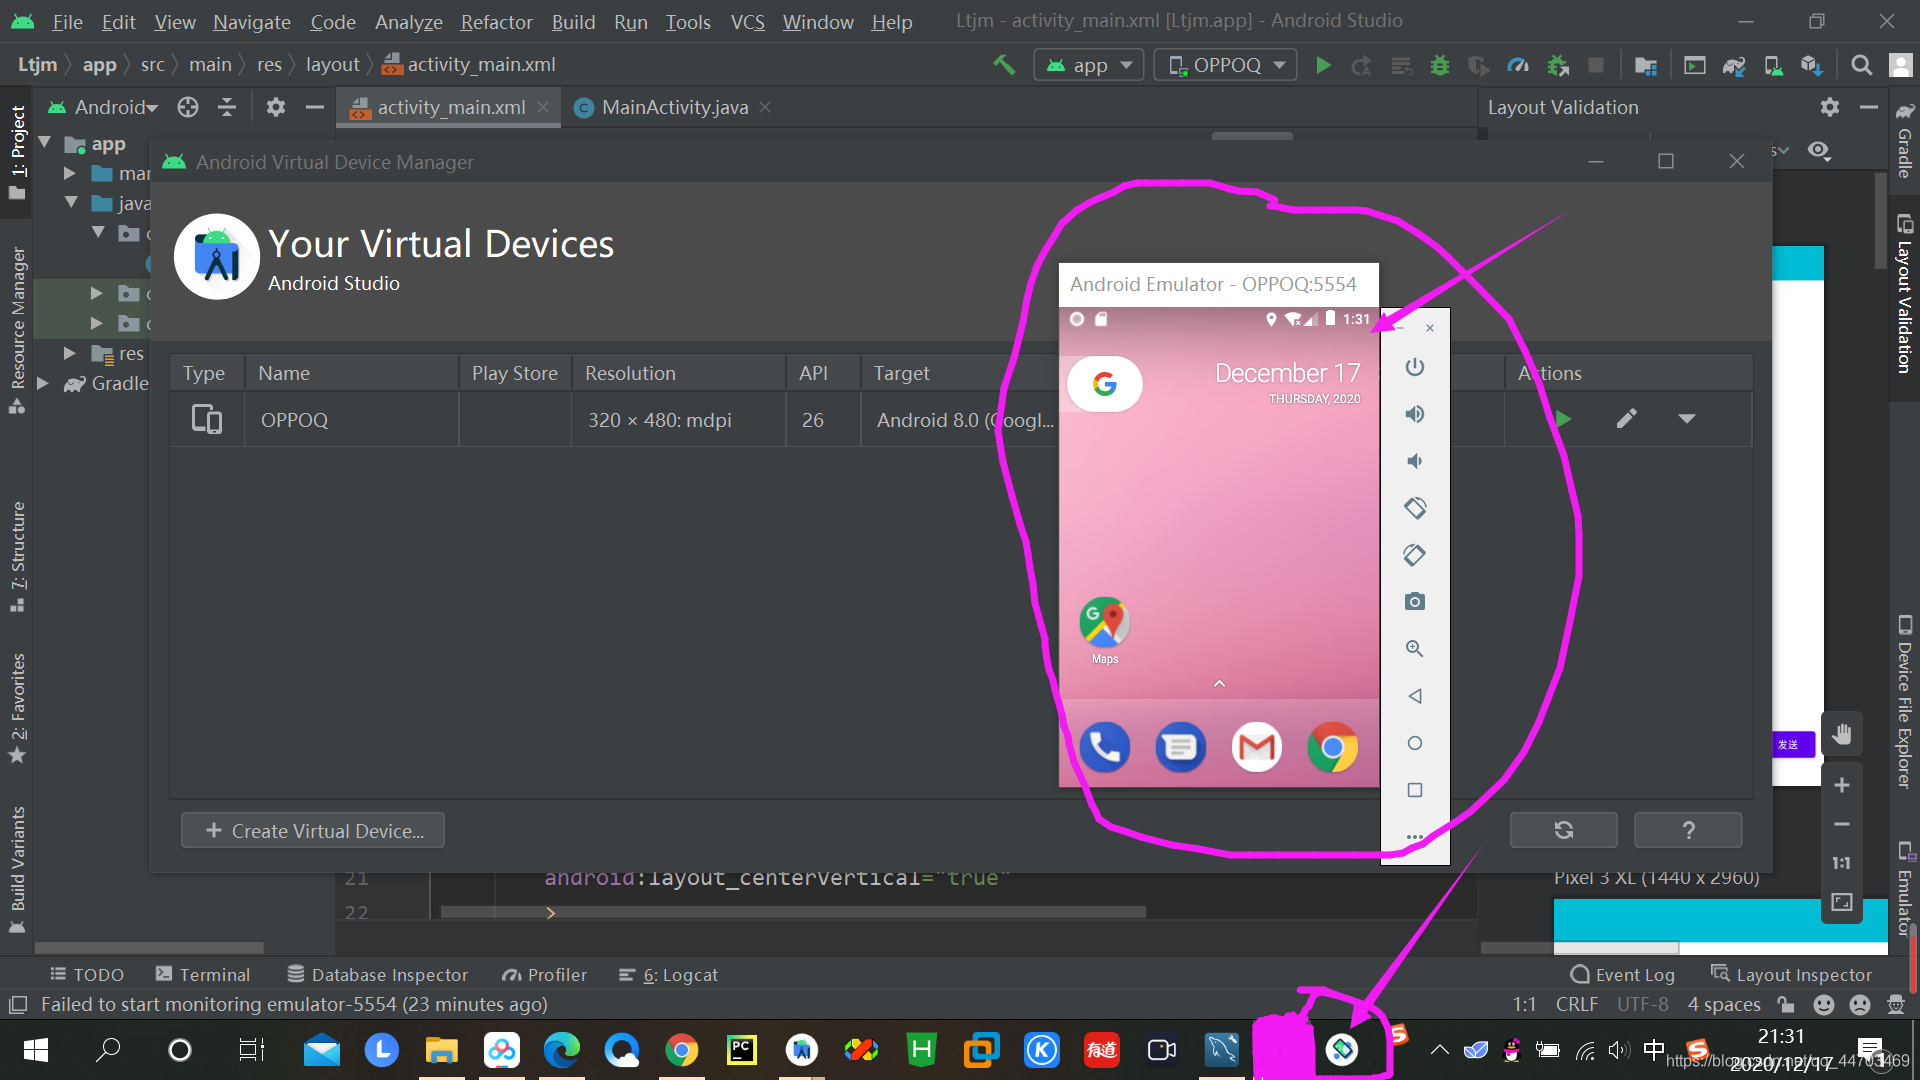1920x1080 pixels.
Task: Open project panel settings gear
Action: (275, 107)
